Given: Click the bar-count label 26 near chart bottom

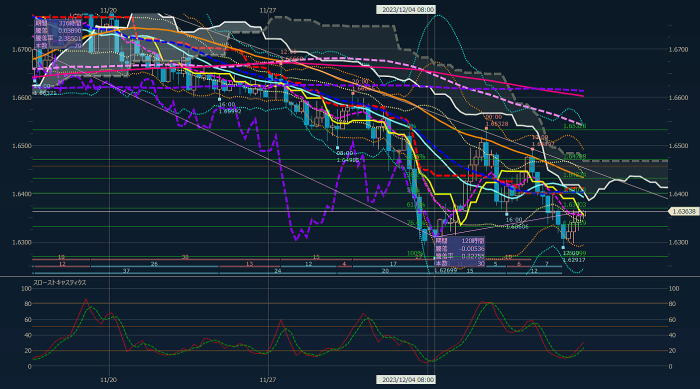Looking at the screenshot, I should pyautogui.click(x=154, y=264).
